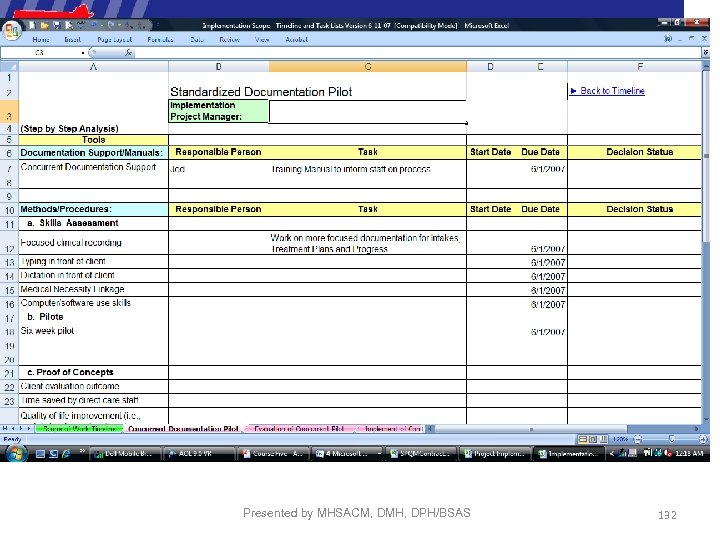720x540 pixels.
Task: Select the Implementation Project Manager entry cell
Action: [368, 112]
